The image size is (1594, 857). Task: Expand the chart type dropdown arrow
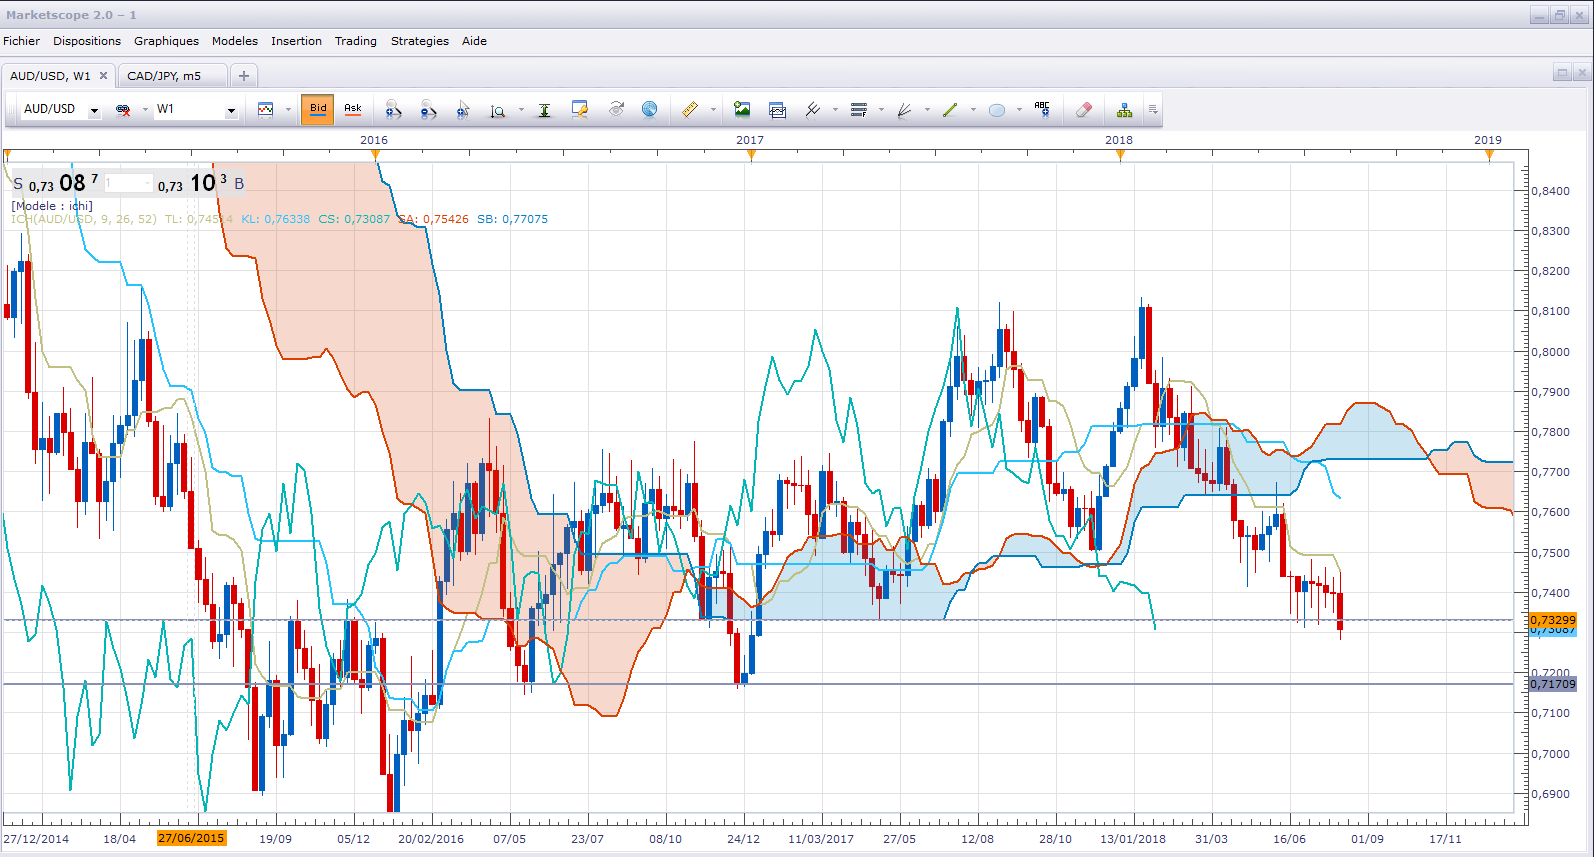pyautogui.click(x=288, y=109)
